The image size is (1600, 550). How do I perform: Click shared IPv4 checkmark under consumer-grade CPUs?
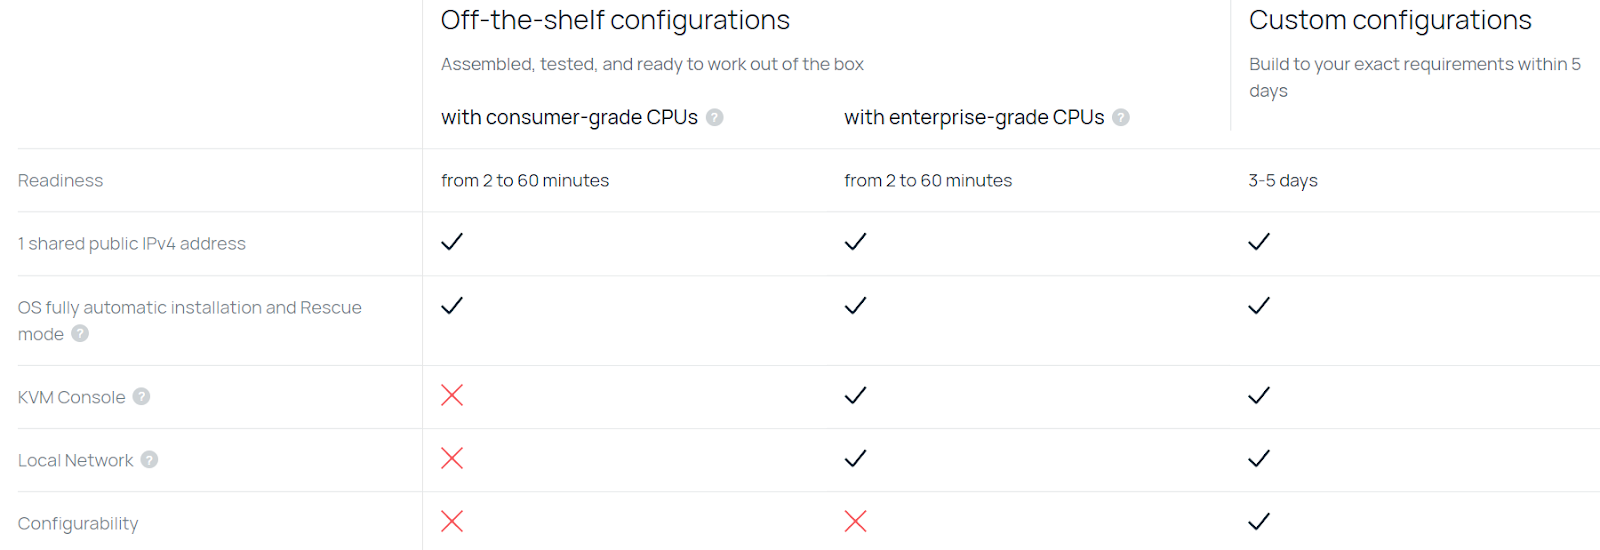pyautogui.click(x=452, y=241)
